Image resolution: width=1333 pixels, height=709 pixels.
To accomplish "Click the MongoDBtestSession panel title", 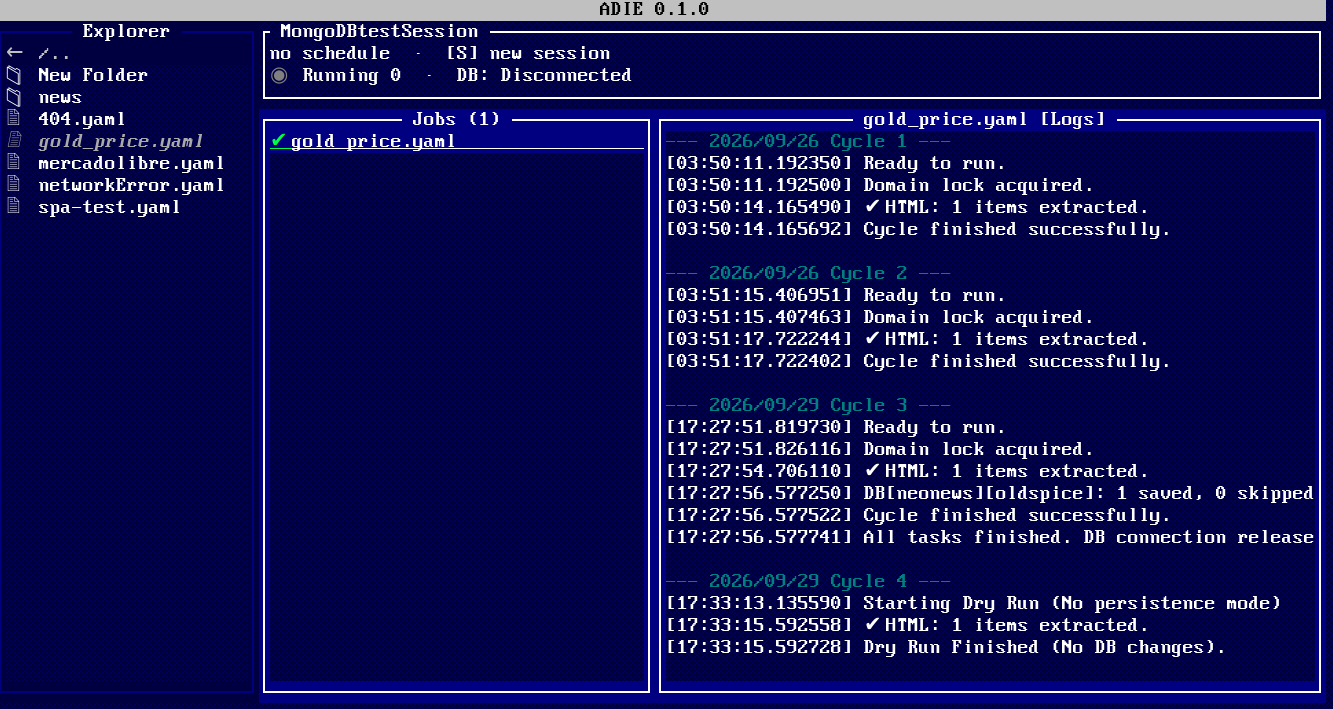I will pos(379,31).
